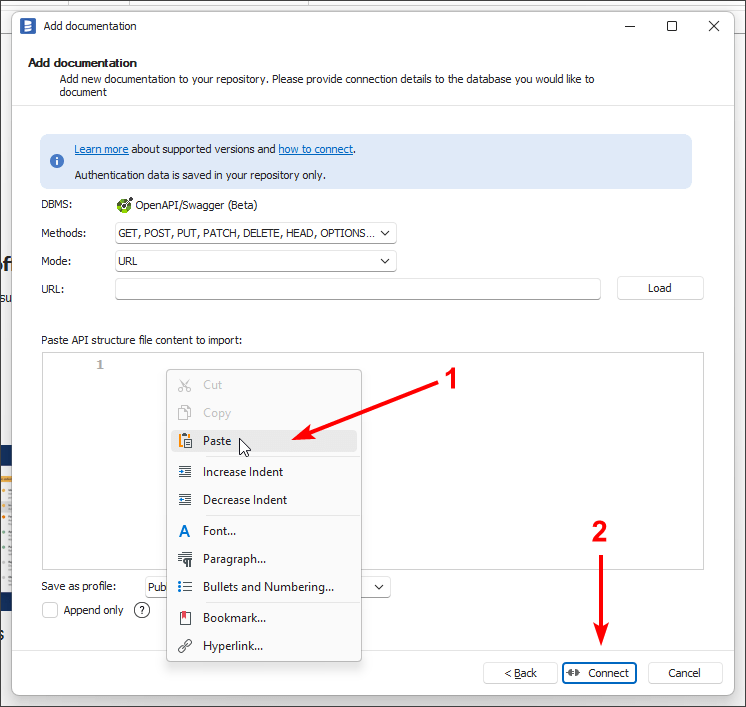746x707 pixels.
Task: Click the Cancel button
Action: tap(685, 673)
